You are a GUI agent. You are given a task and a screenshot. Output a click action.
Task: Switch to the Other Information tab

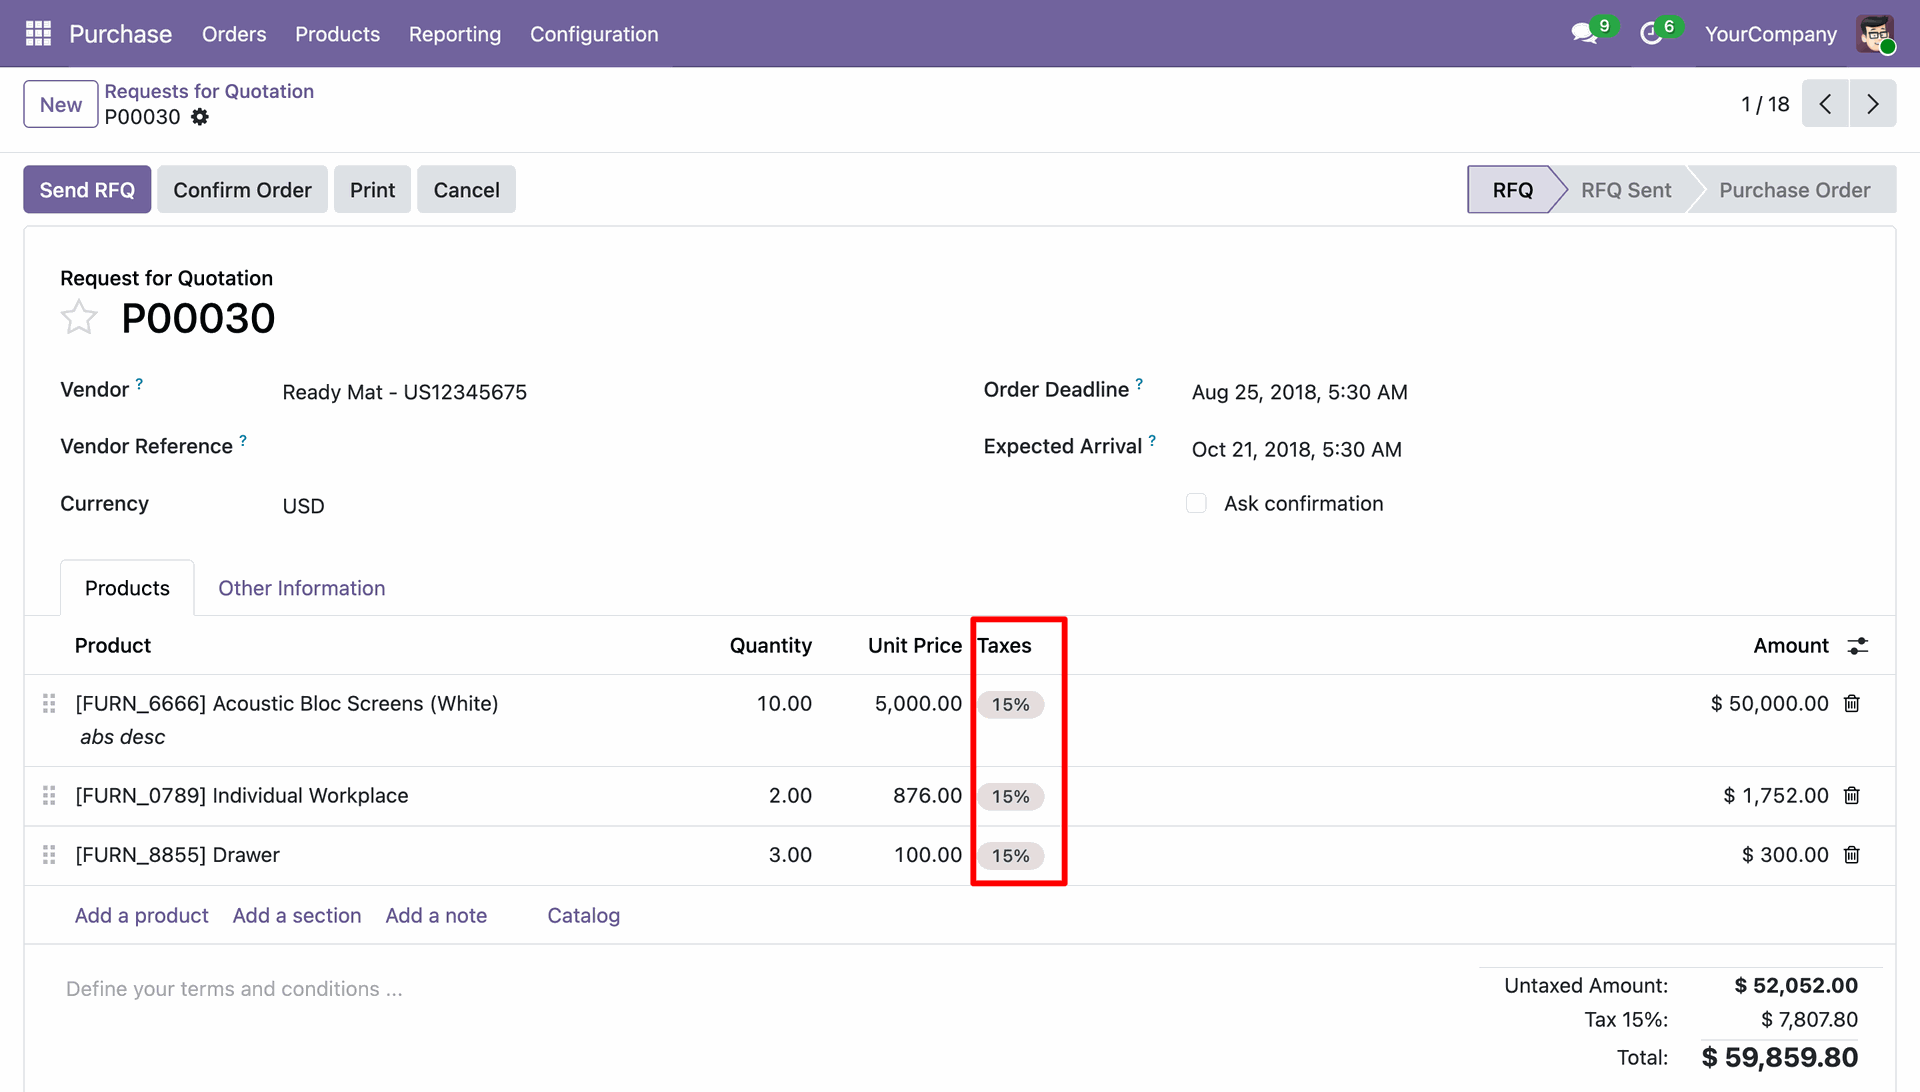(x=301, y=588)
